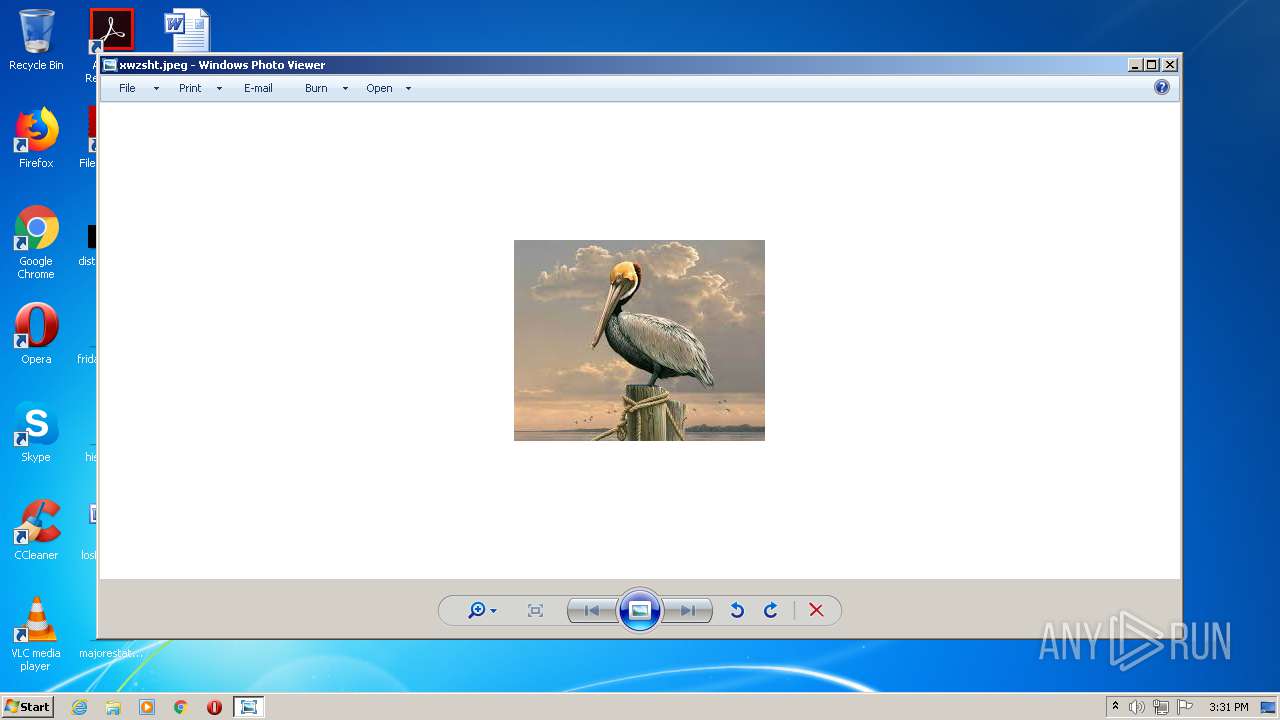Select the Opera desktop icon
The height and width of the screenshot is (720, 1280).
[36, 334]
